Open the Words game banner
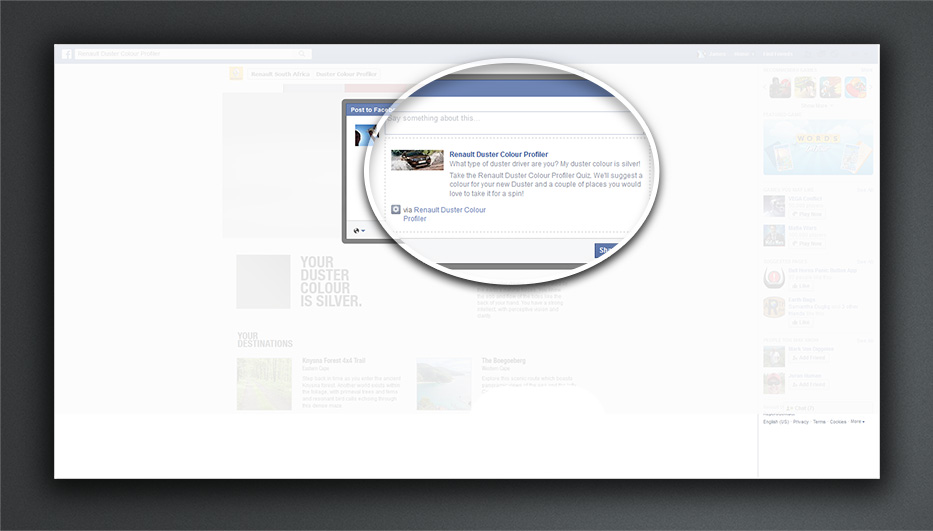 818,147
